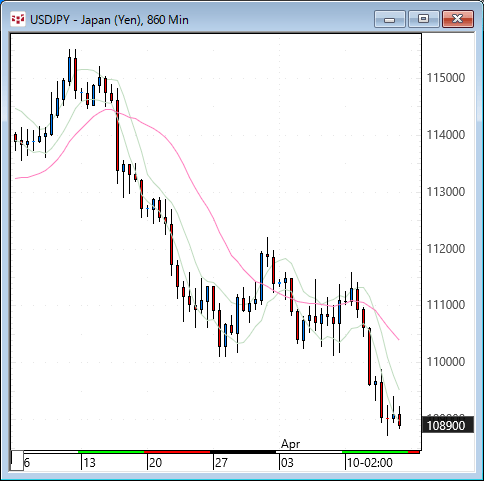Click the 112000 price axis label

[446, 249]
